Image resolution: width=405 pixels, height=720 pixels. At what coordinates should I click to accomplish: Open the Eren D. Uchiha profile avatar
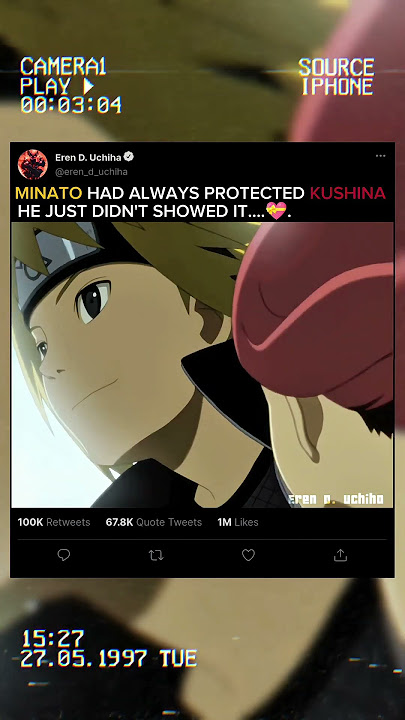pos(33,164)
